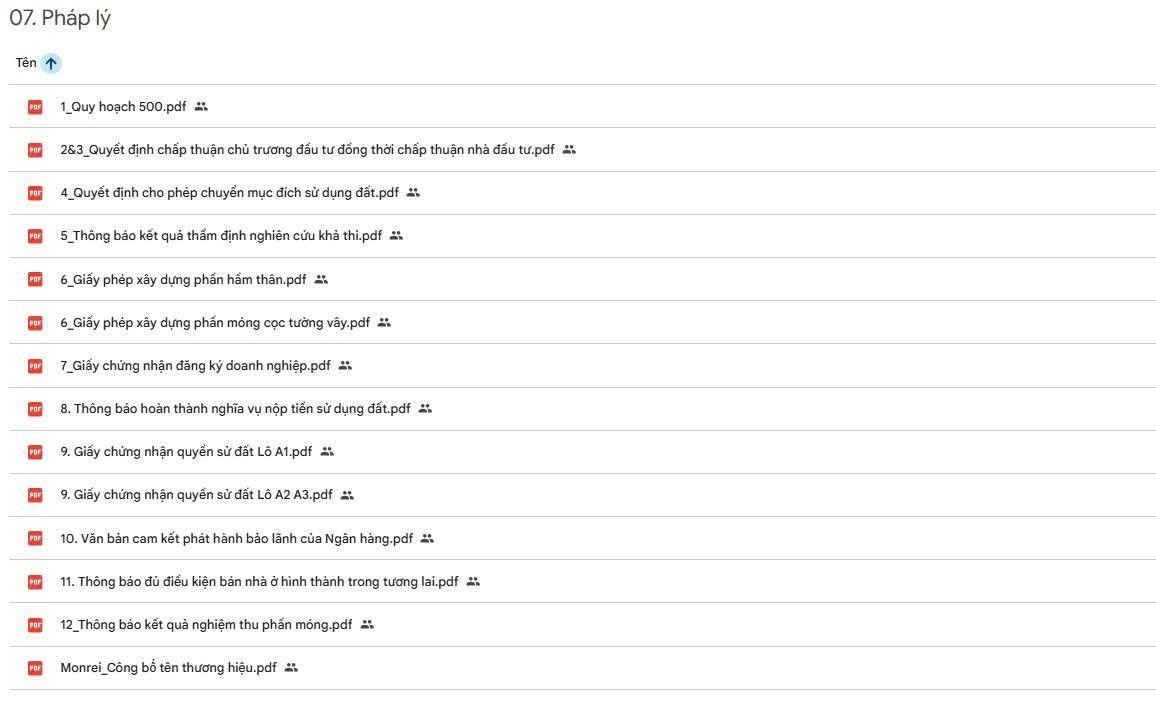
Task: Open 8. Thông báo hoàn thành nghĩa vụ nộp tiền file
Action: click(x=236, y=409)
